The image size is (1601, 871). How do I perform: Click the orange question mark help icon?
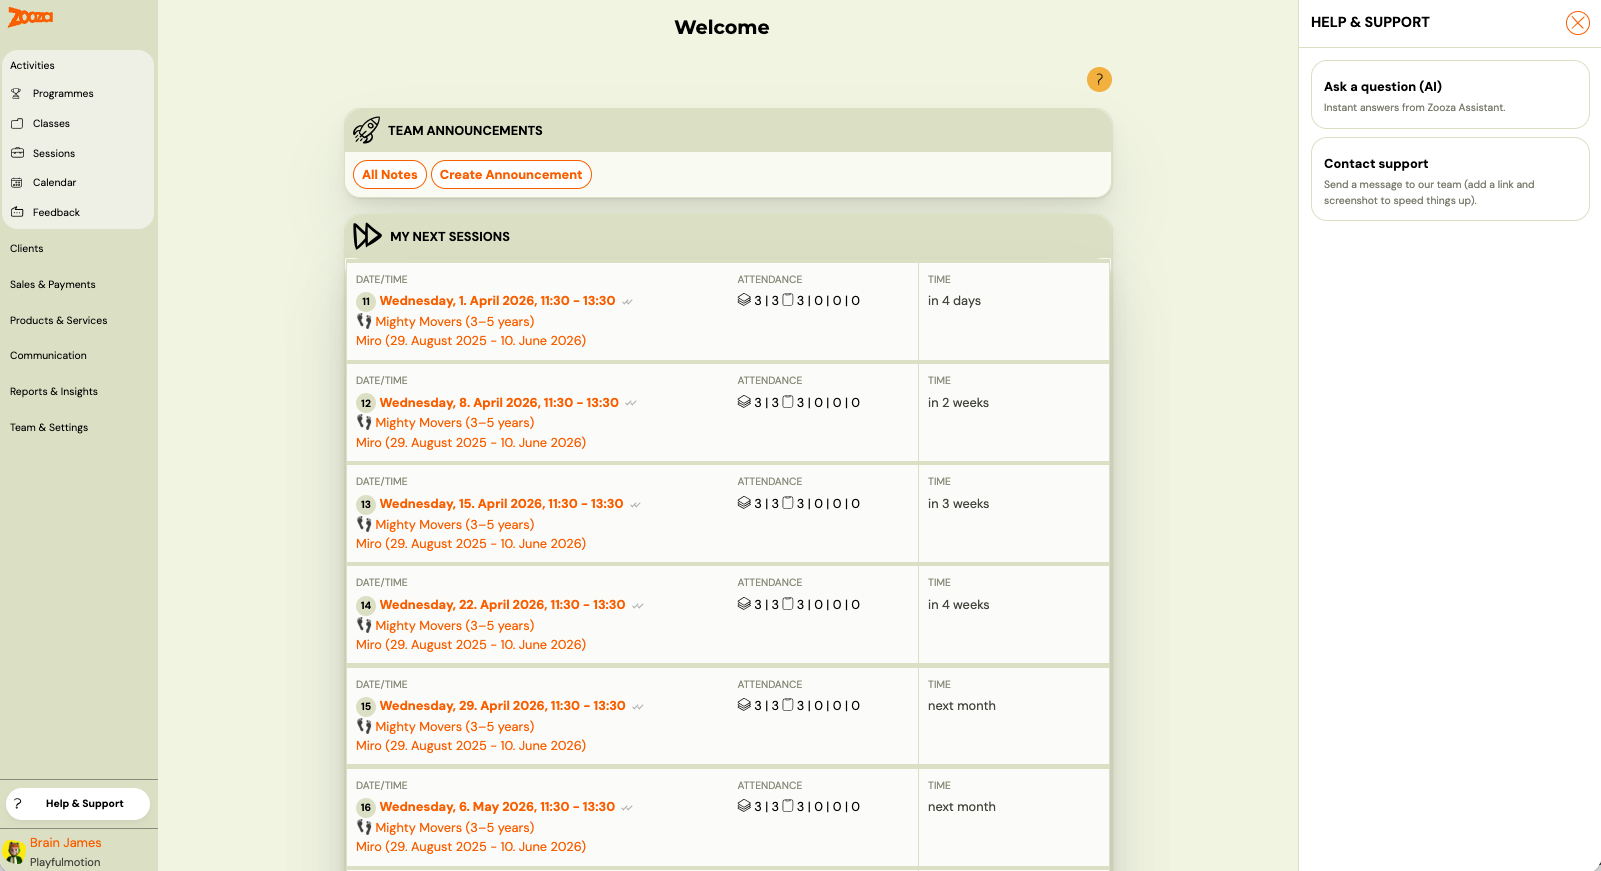(x=1099, y=79)
